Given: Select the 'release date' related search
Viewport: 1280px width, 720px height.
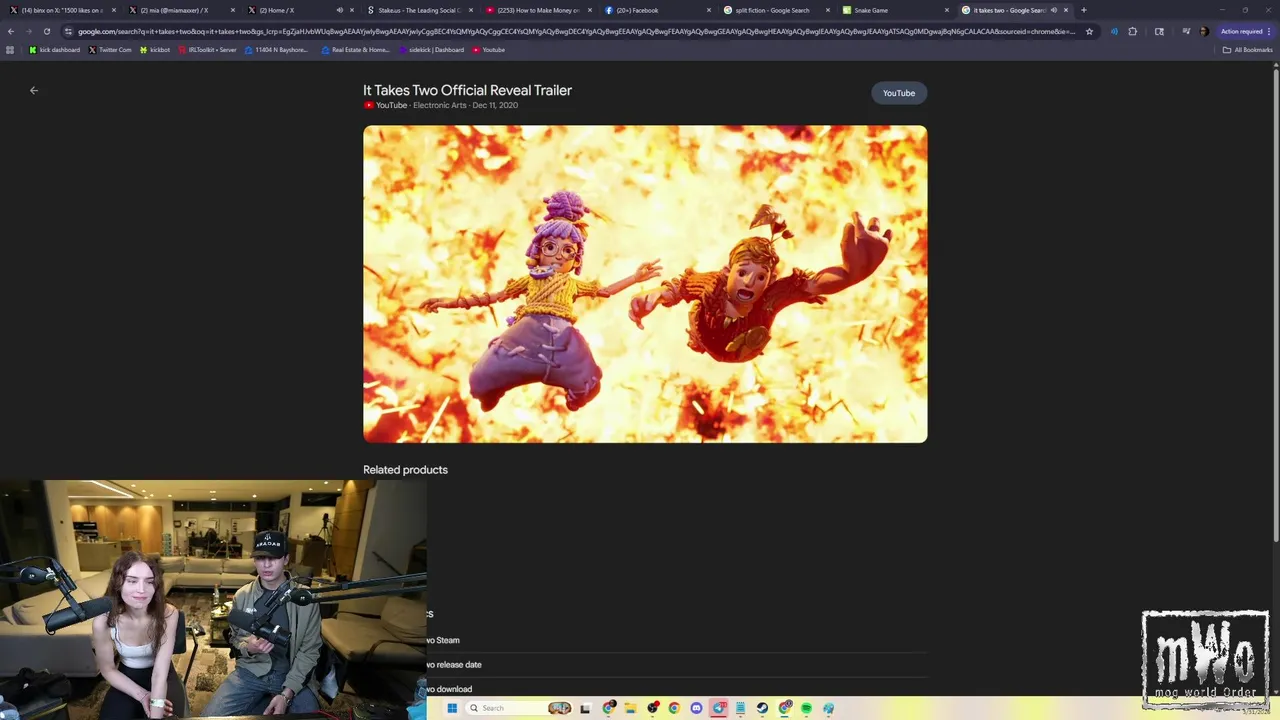Looking at the screenshot, I should [x=677, y=665].
